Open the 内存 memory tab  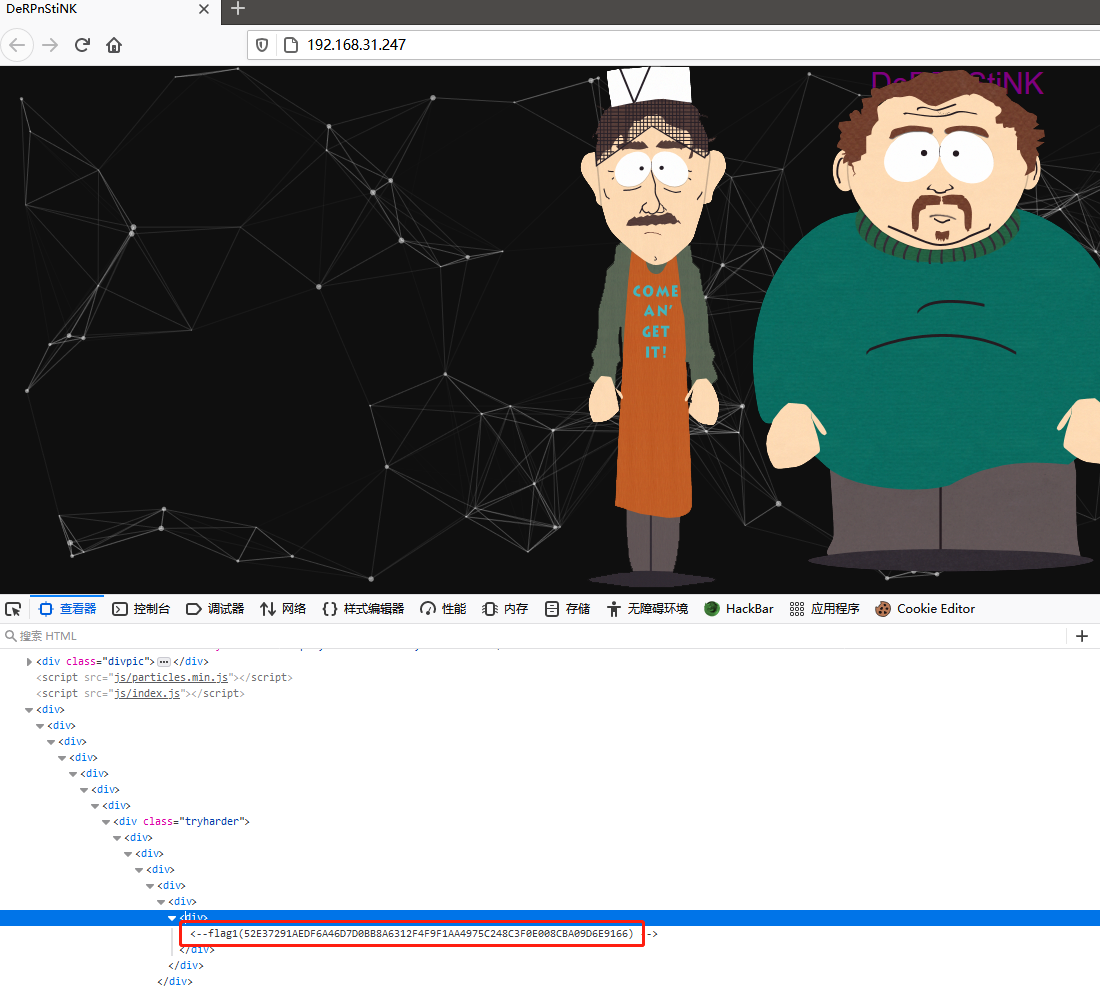505,609
